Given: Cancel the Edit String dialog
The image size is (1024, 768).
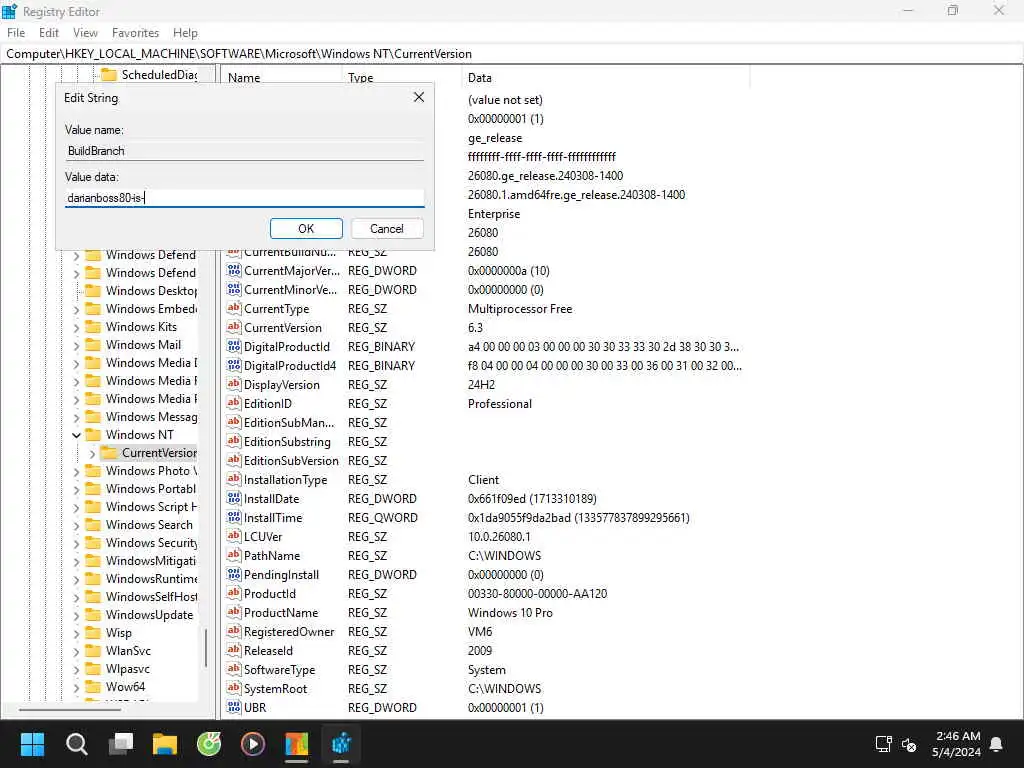Looking at the screenshot, I should (387, 229).
